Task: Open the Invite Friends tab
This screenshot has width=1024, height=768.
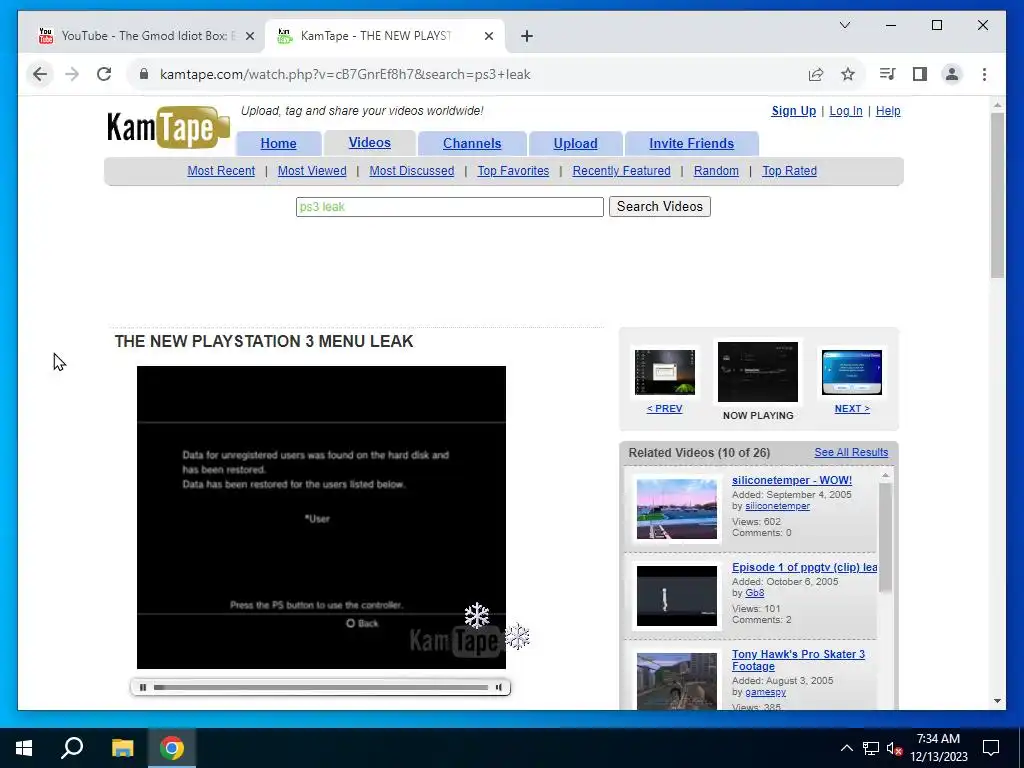Action: pos(691,144)
